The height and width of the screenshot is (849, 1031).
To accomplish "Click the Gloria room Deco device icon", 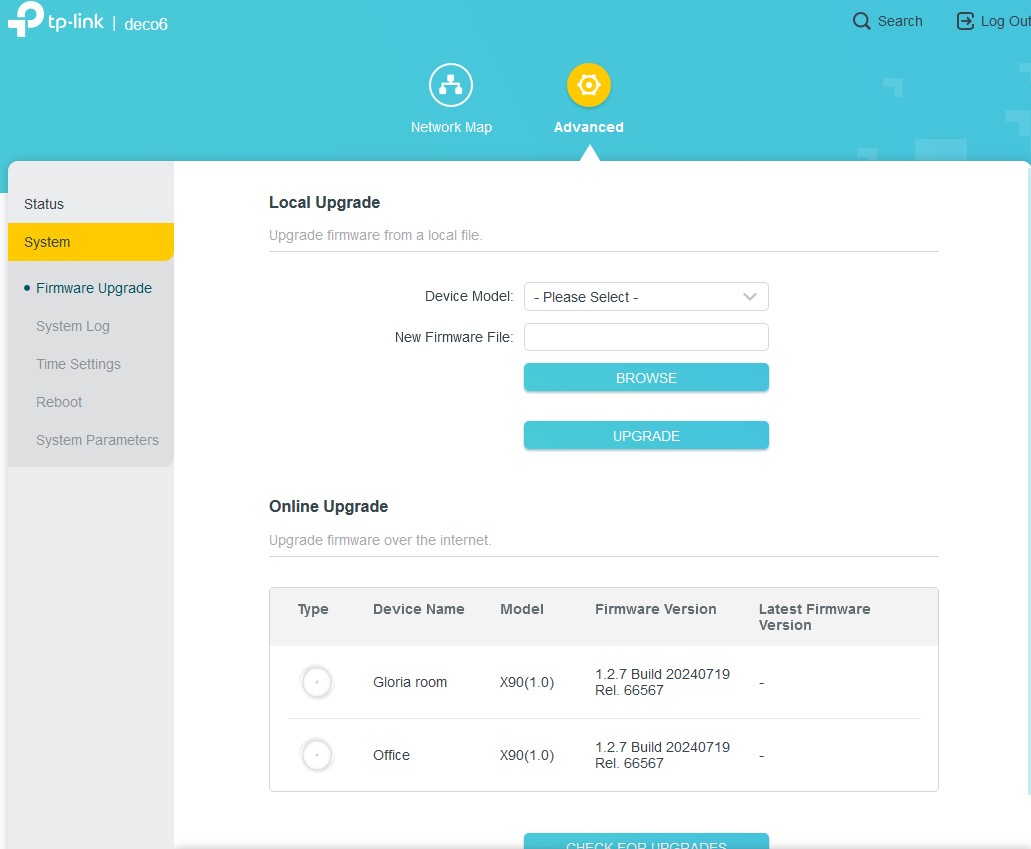I will coord(317,682).
